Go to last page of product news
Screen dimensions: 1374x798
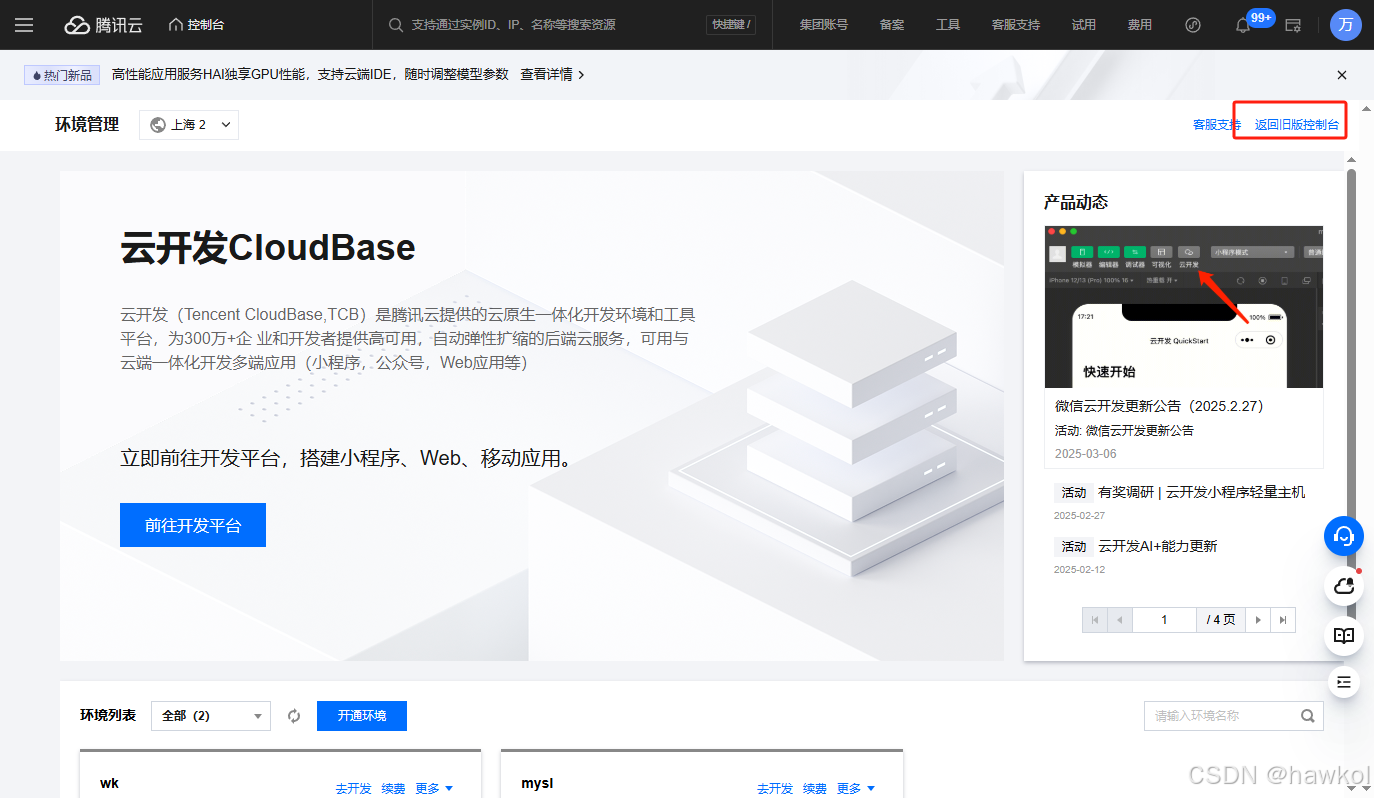point(1283,620)
